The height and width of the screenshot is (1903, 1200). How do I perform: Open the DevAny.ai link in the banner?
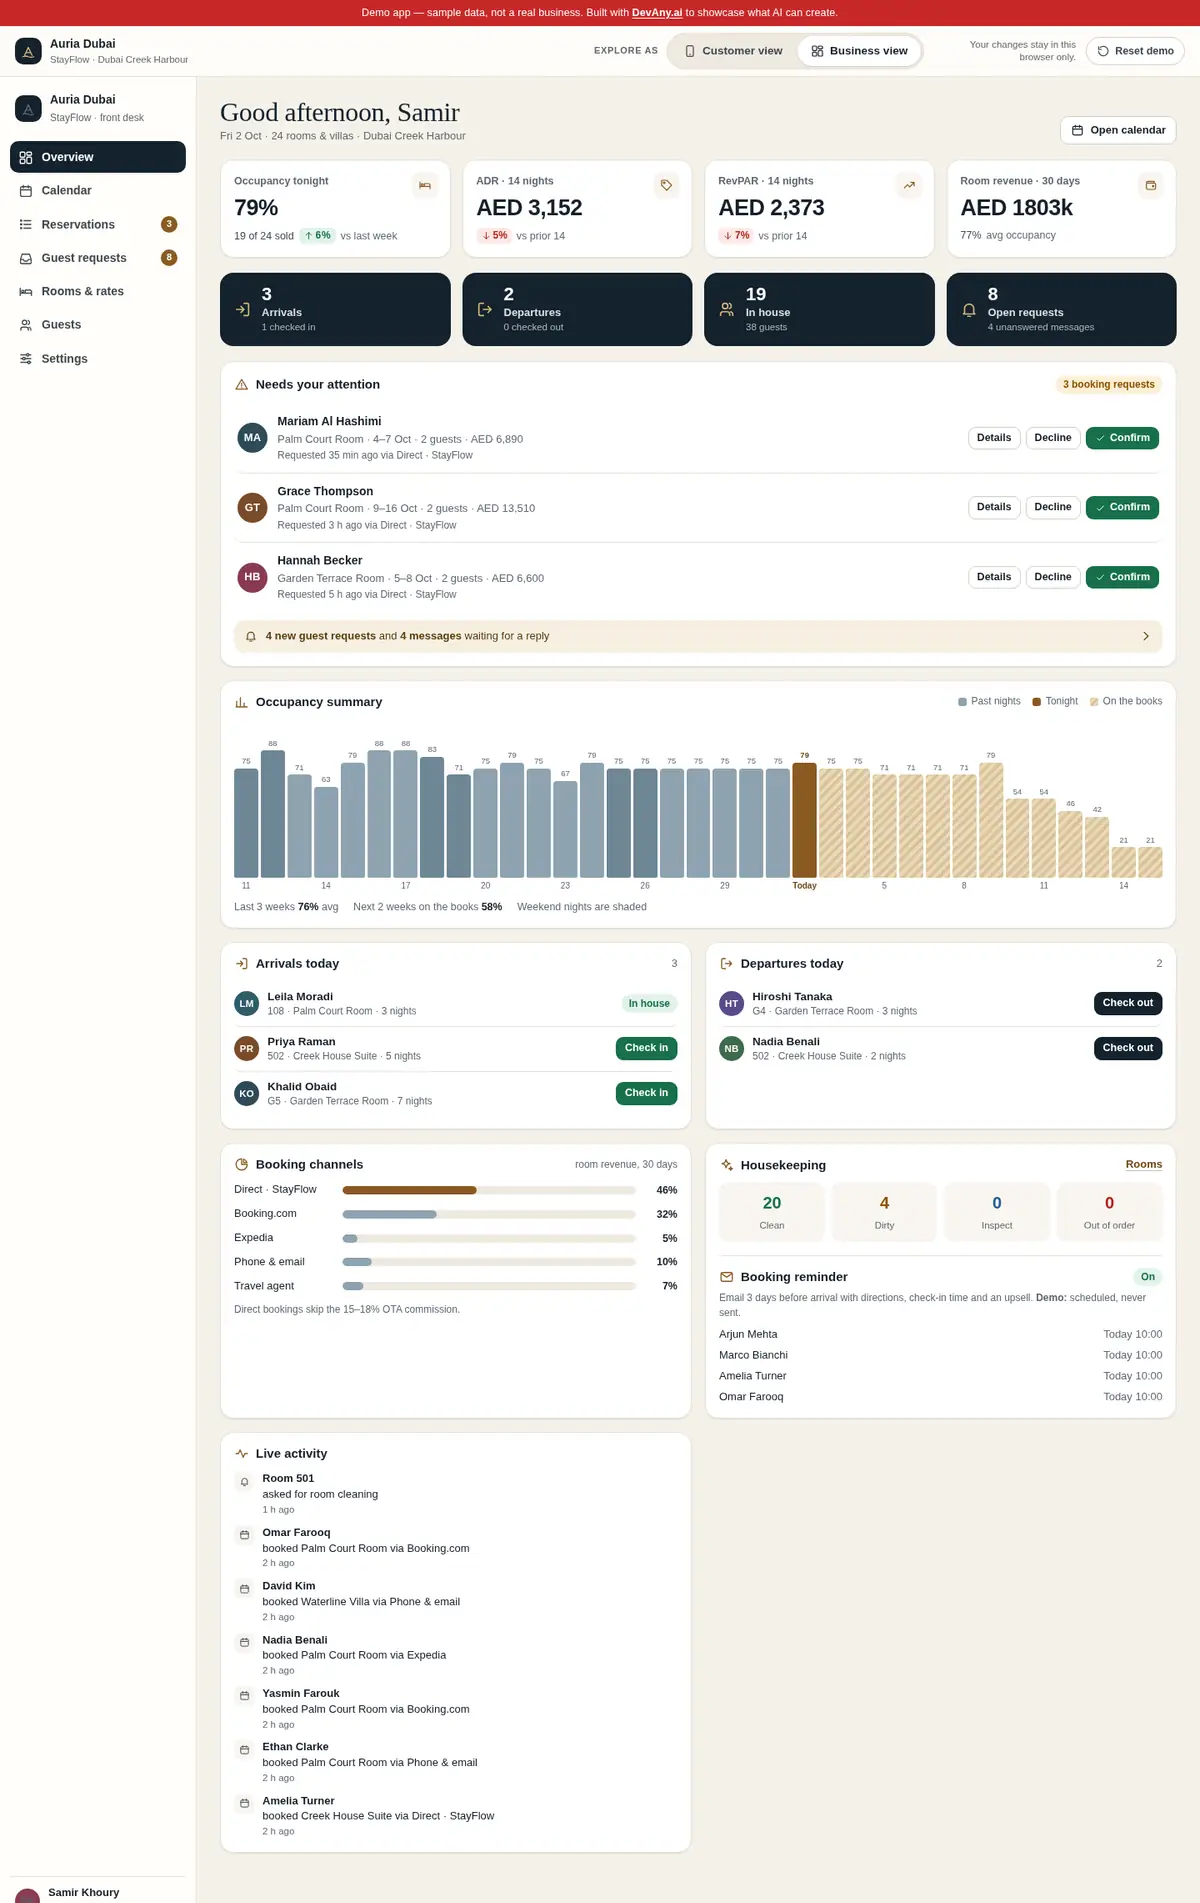pyautogui.click(x=657, y=13)
